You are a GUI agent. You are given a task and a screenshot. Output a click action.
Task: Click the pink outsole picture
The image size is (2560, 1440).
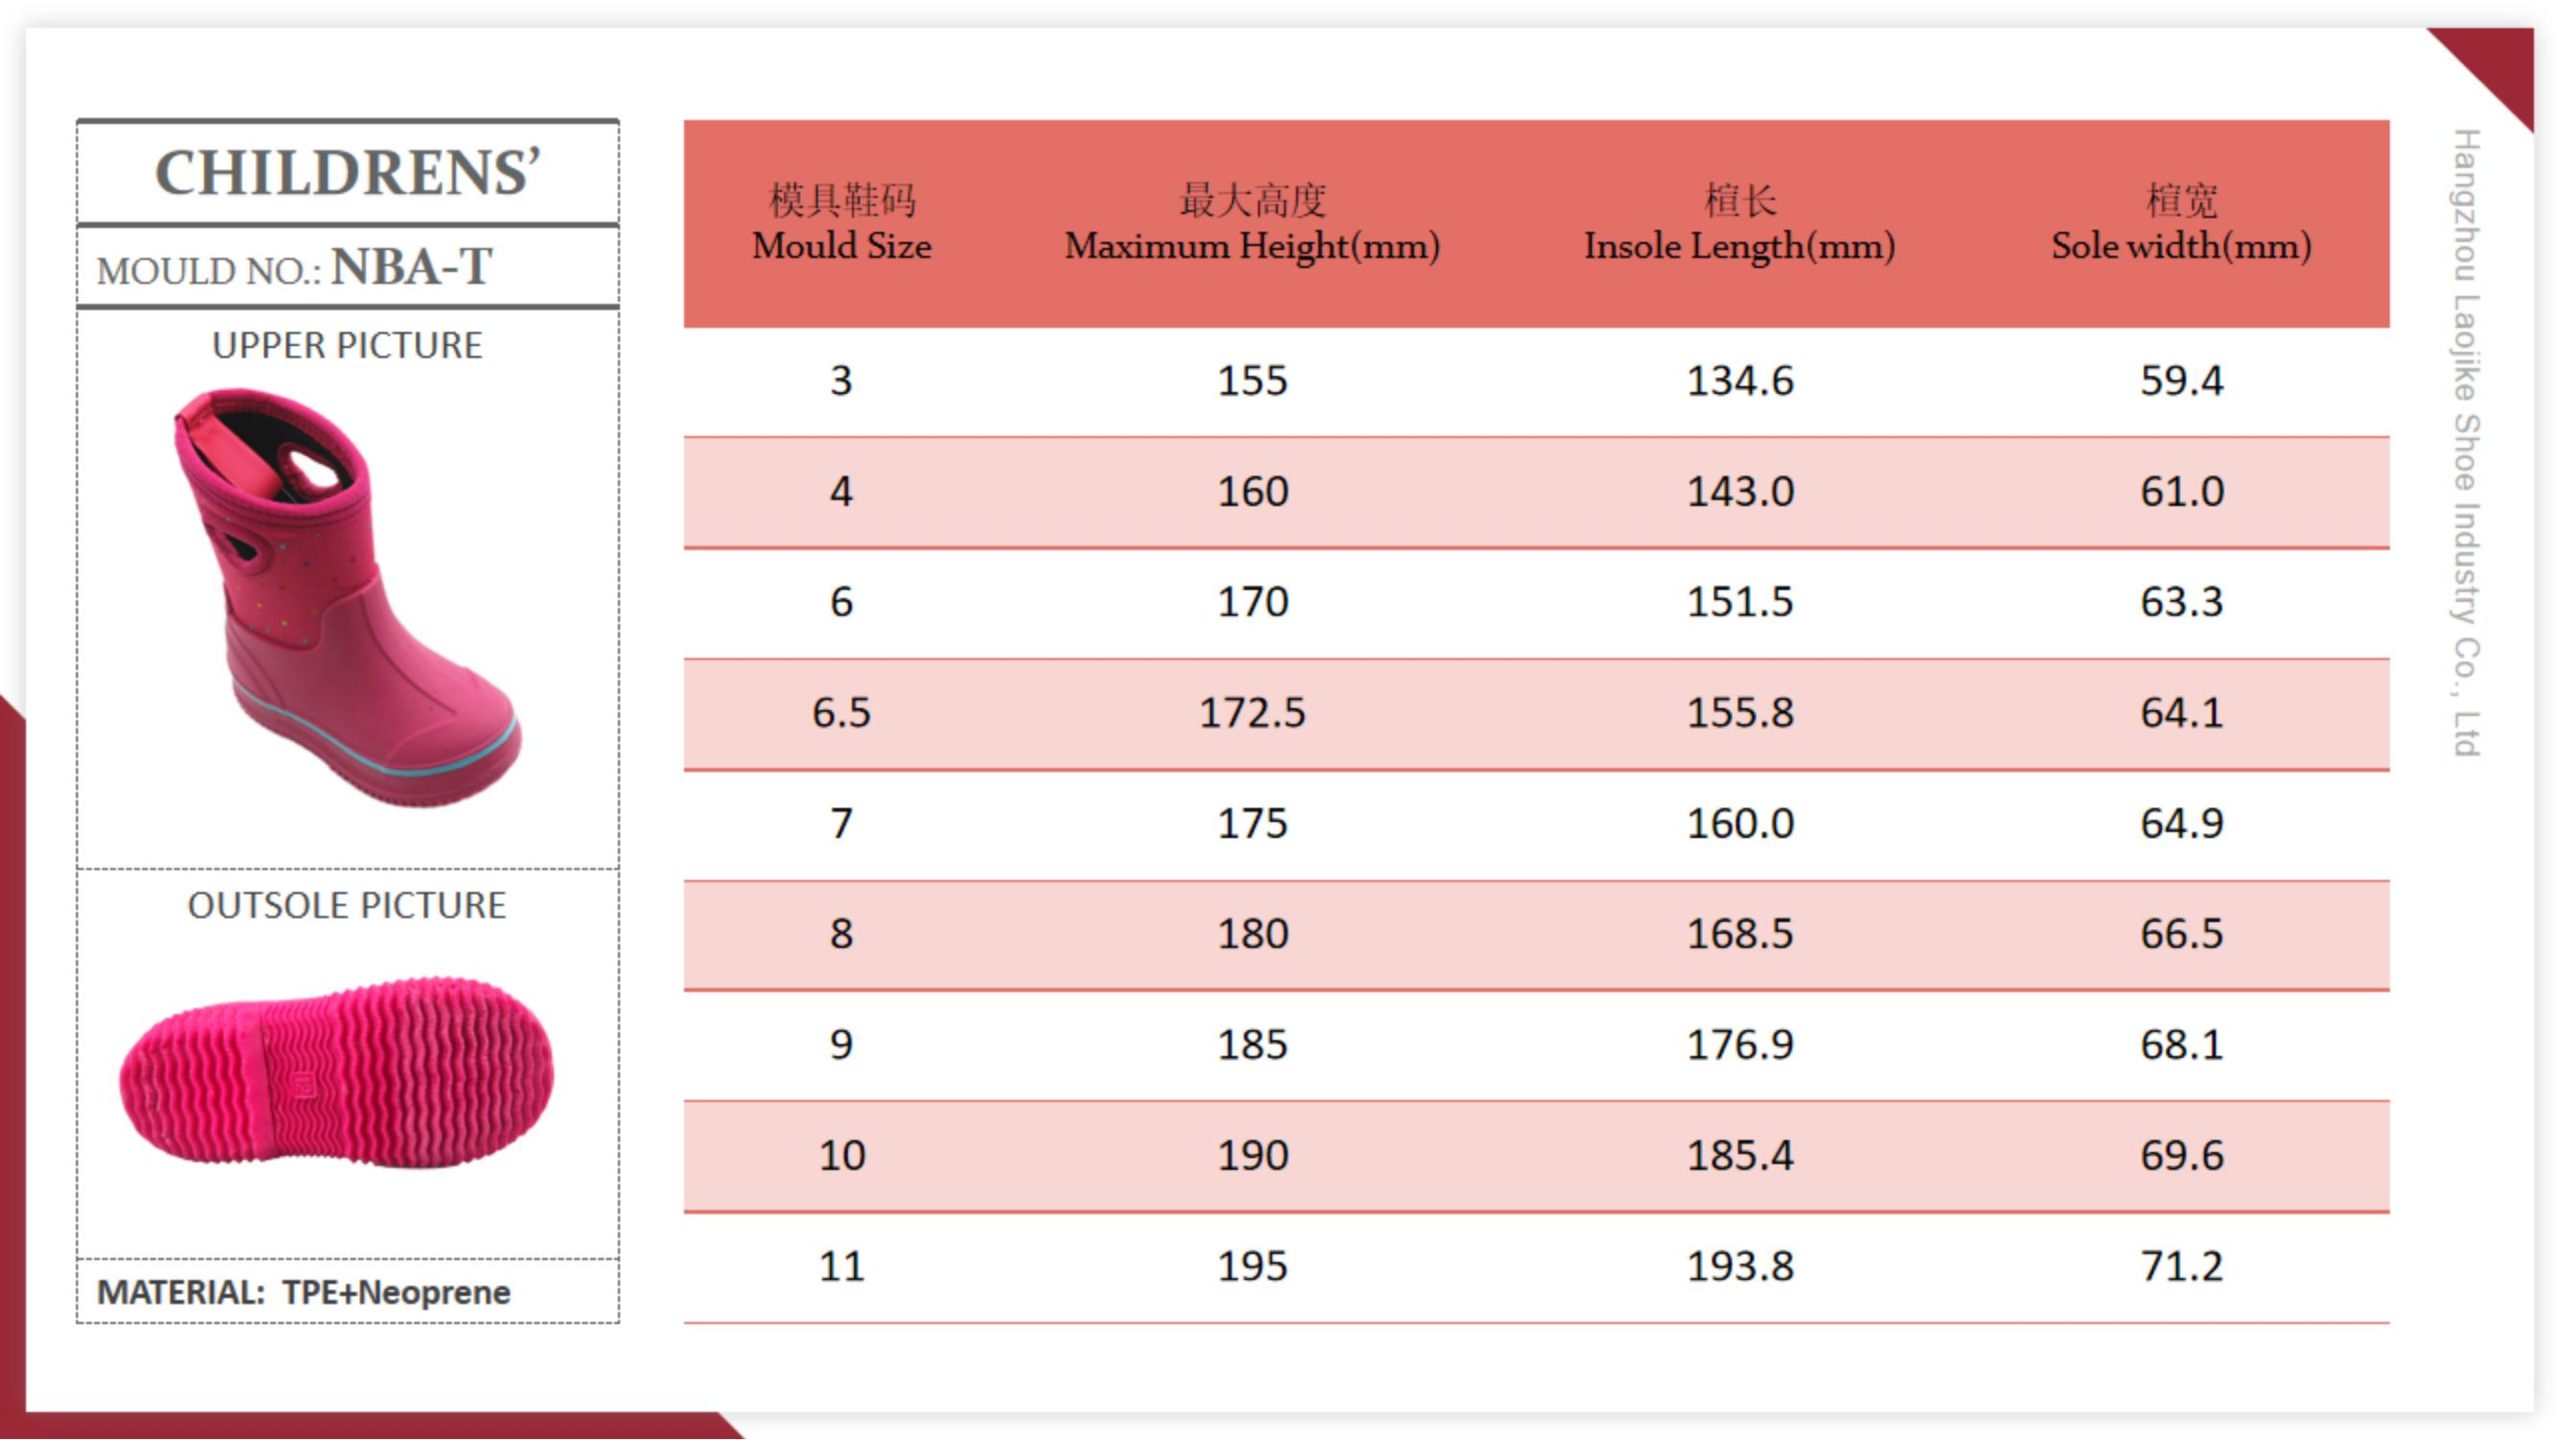tap(336, 1073)
